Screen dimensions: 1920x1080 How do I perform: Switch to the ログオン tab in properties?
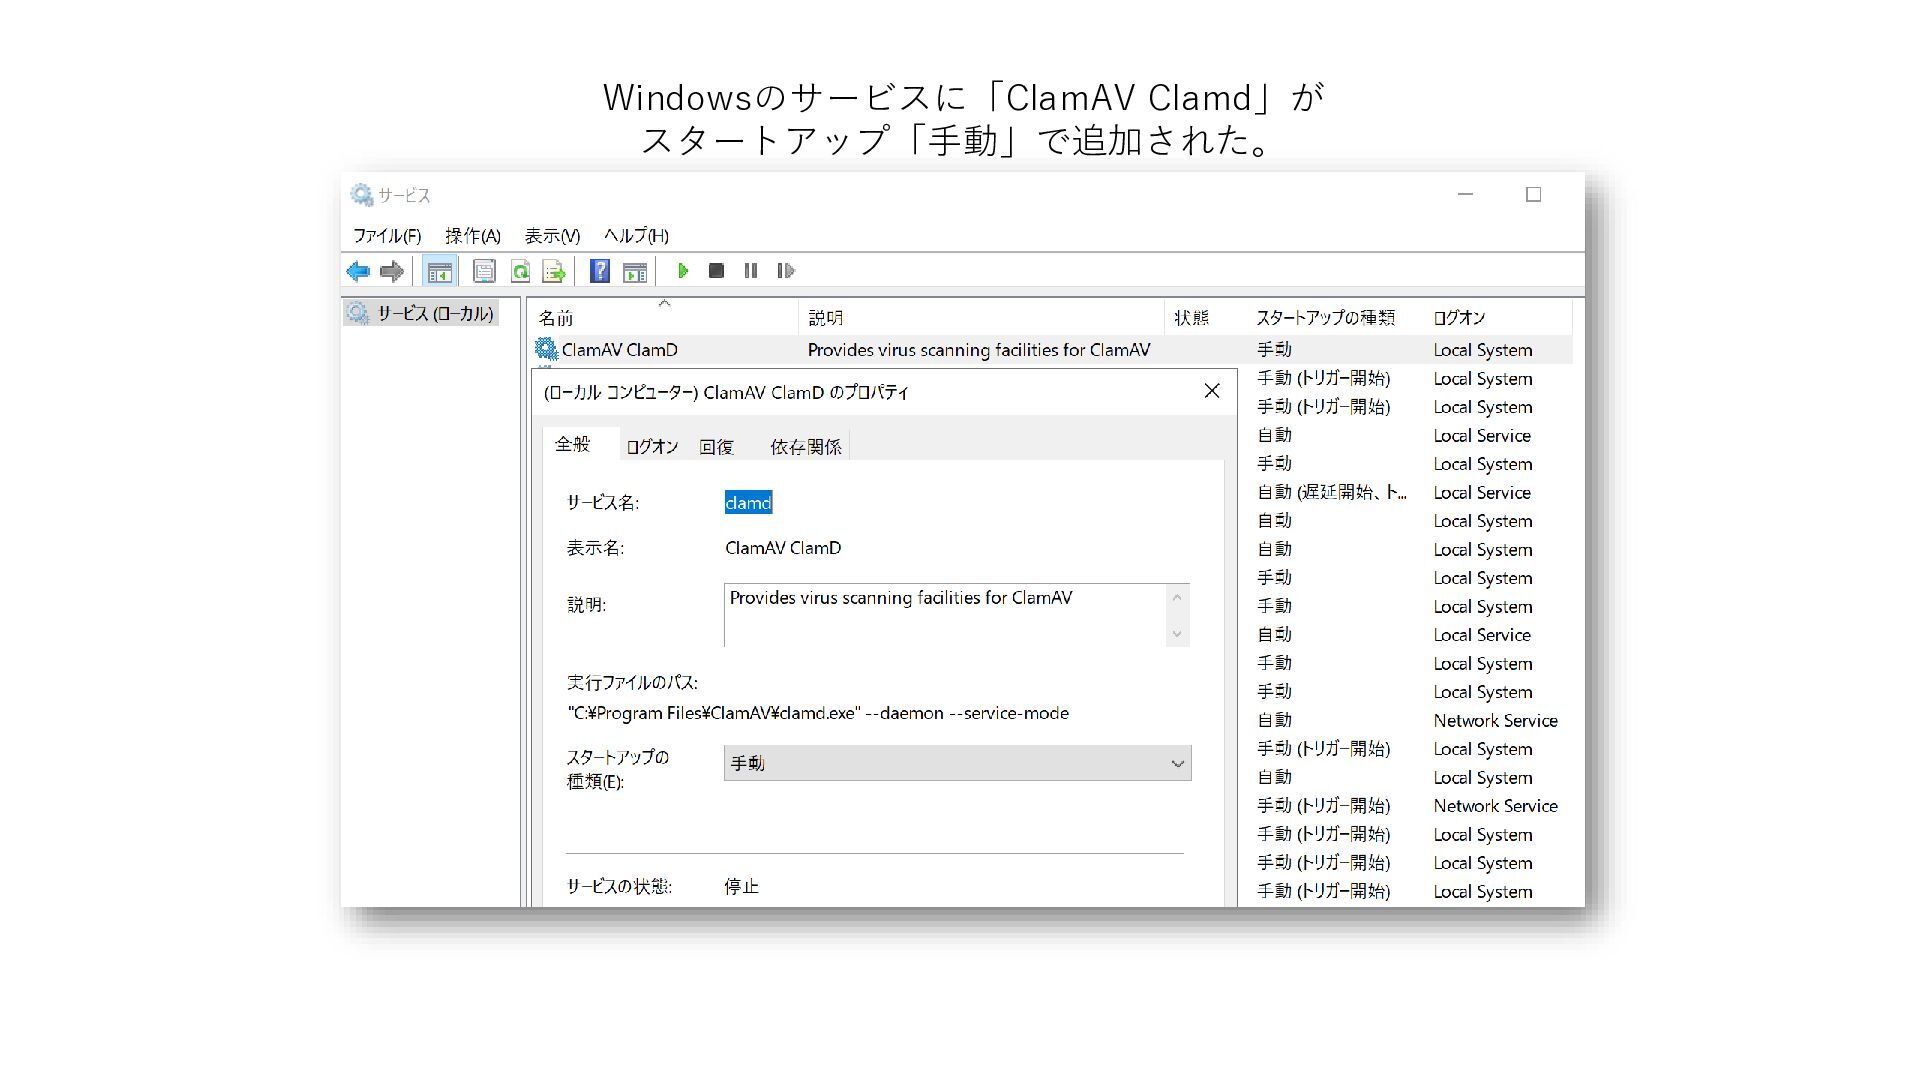click(652, 447)
